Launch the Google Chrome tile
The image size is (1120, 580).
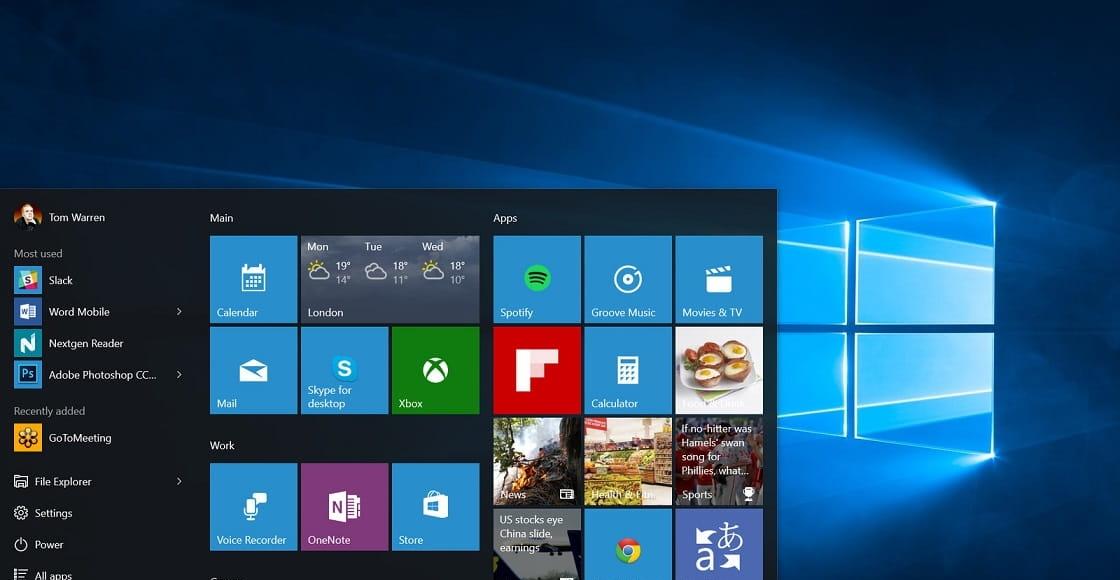coord(628,544)
